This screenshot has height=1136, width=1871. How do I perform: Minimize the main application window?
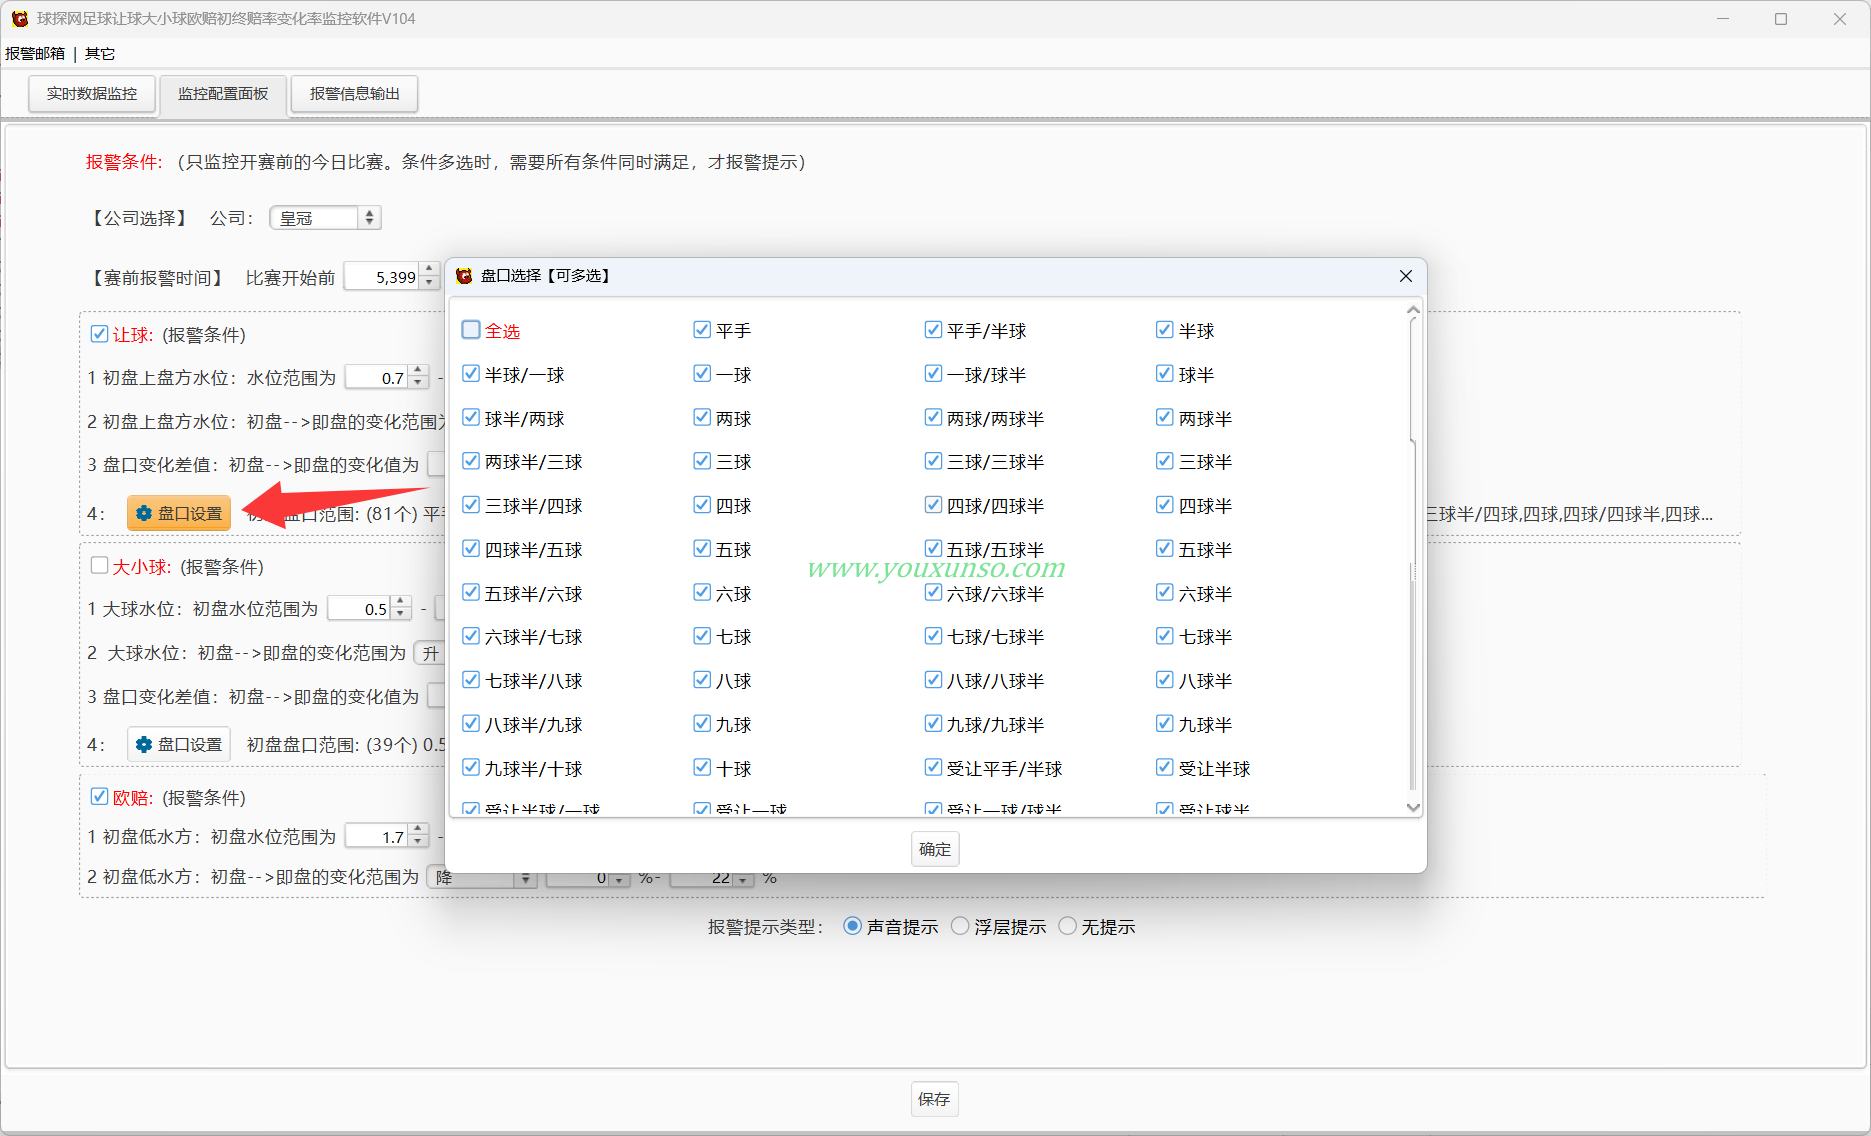pyautogui.click(x=1723, y=19)
